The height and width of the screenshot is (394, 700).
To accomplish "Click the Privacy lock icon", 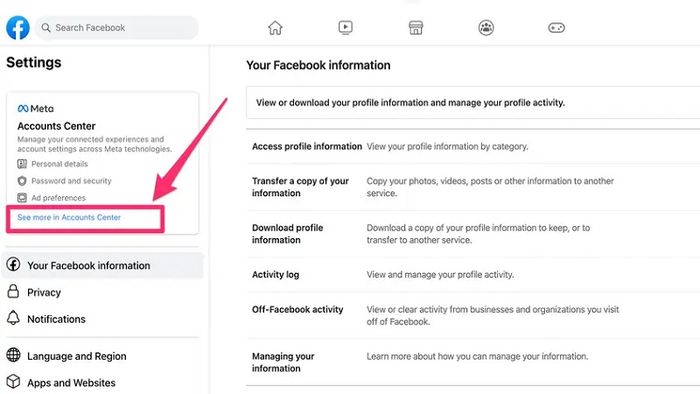I will (13, 292).
